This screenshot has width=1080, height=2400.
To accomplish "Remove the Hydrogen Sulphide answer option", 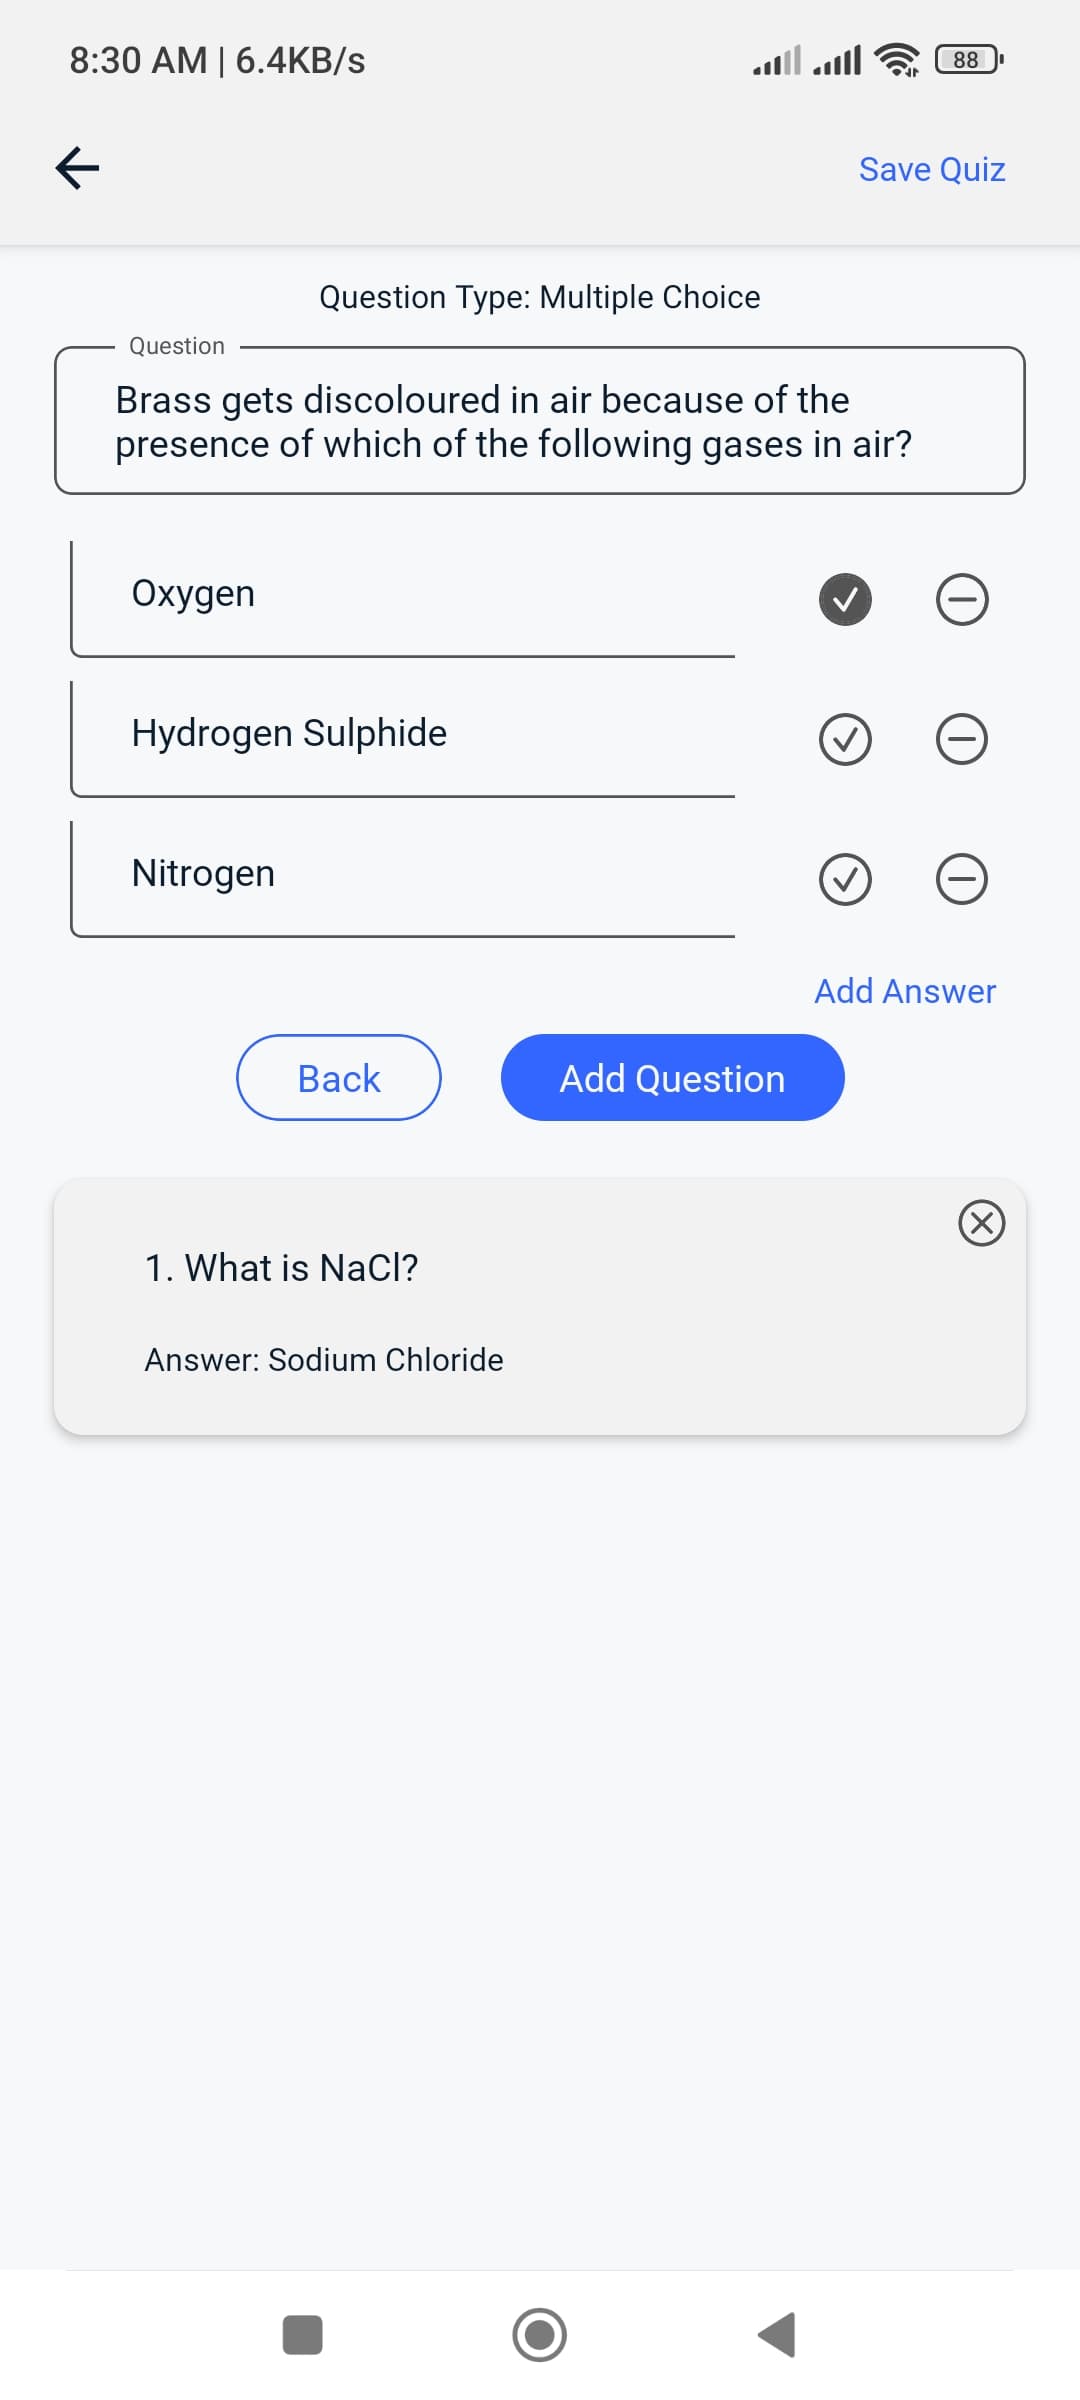I will (x=961, y=739).
